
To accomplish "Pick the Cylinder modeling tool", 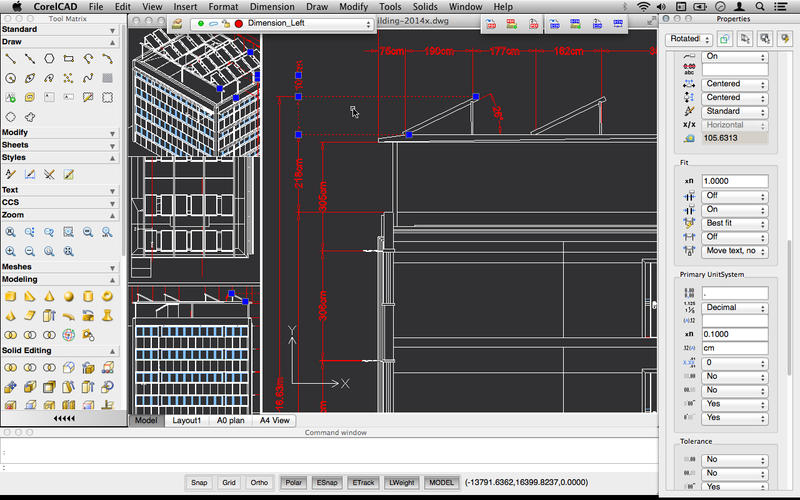I will click(88, 297).
